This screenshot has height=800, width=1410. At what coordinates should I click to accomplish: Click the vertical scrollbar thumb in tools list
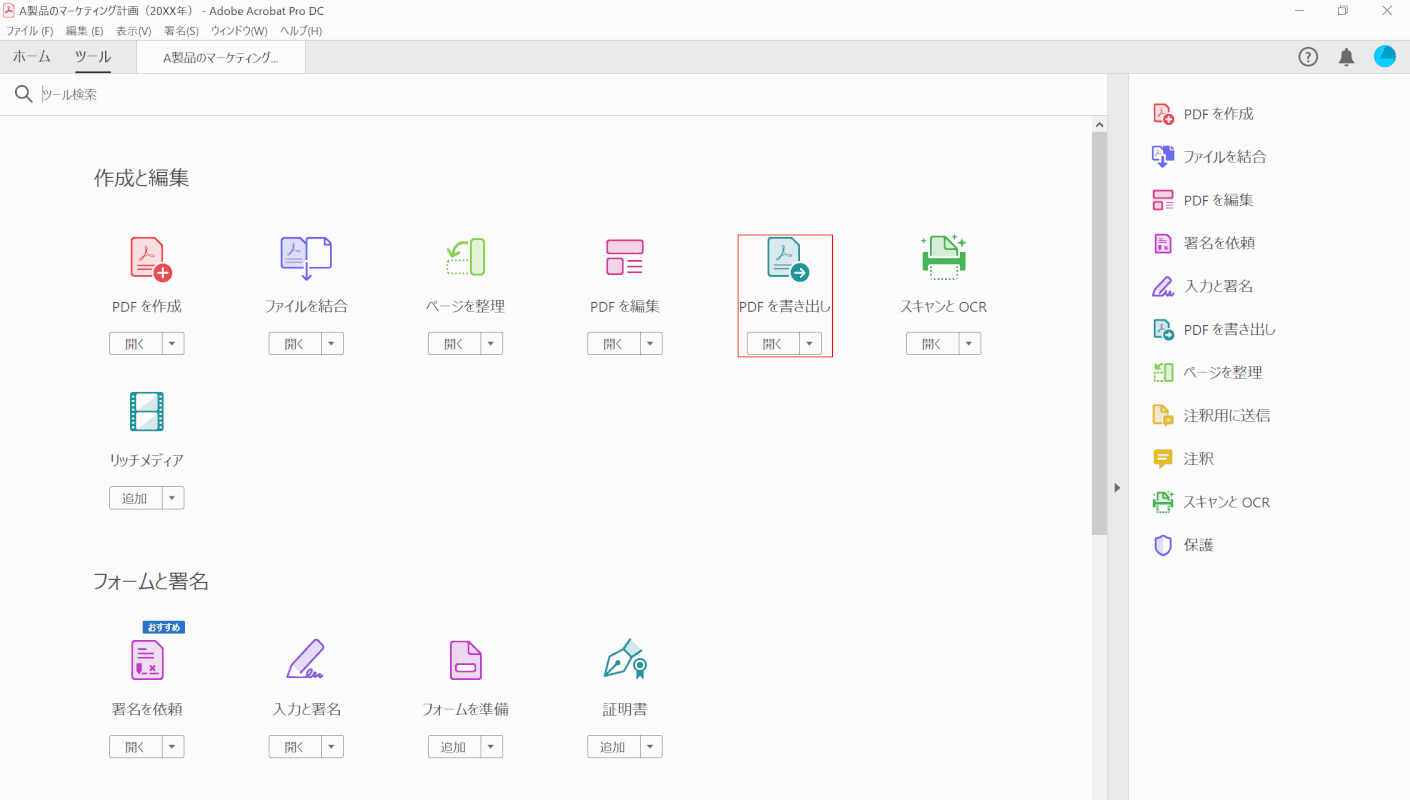(x=1099, y=333)
